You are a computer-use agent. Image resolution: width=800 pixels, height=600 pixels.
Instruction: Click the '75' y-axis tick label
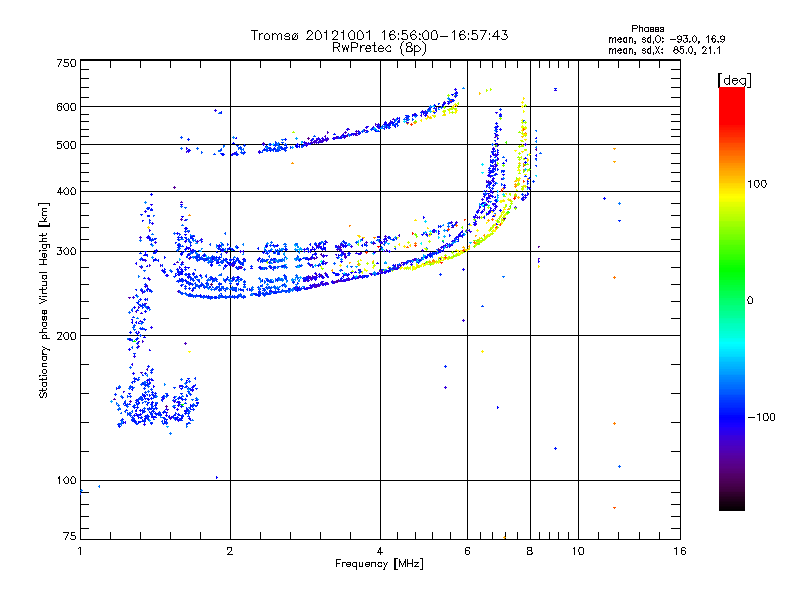tap(70, 536)
